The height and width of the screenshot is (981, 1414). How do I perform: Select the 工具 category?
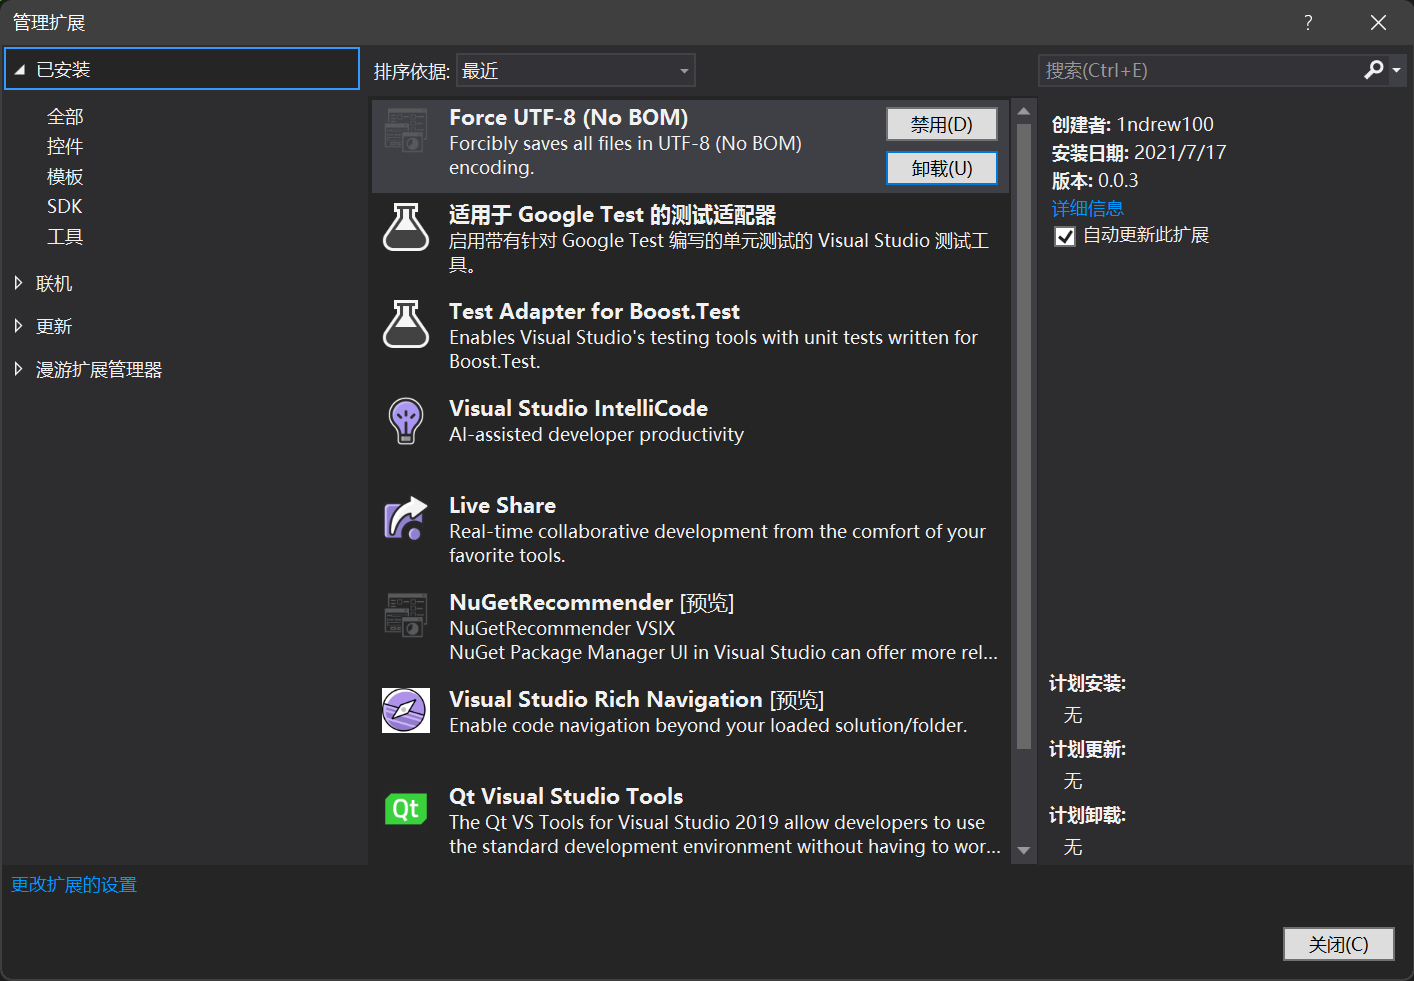pos(64,237)
